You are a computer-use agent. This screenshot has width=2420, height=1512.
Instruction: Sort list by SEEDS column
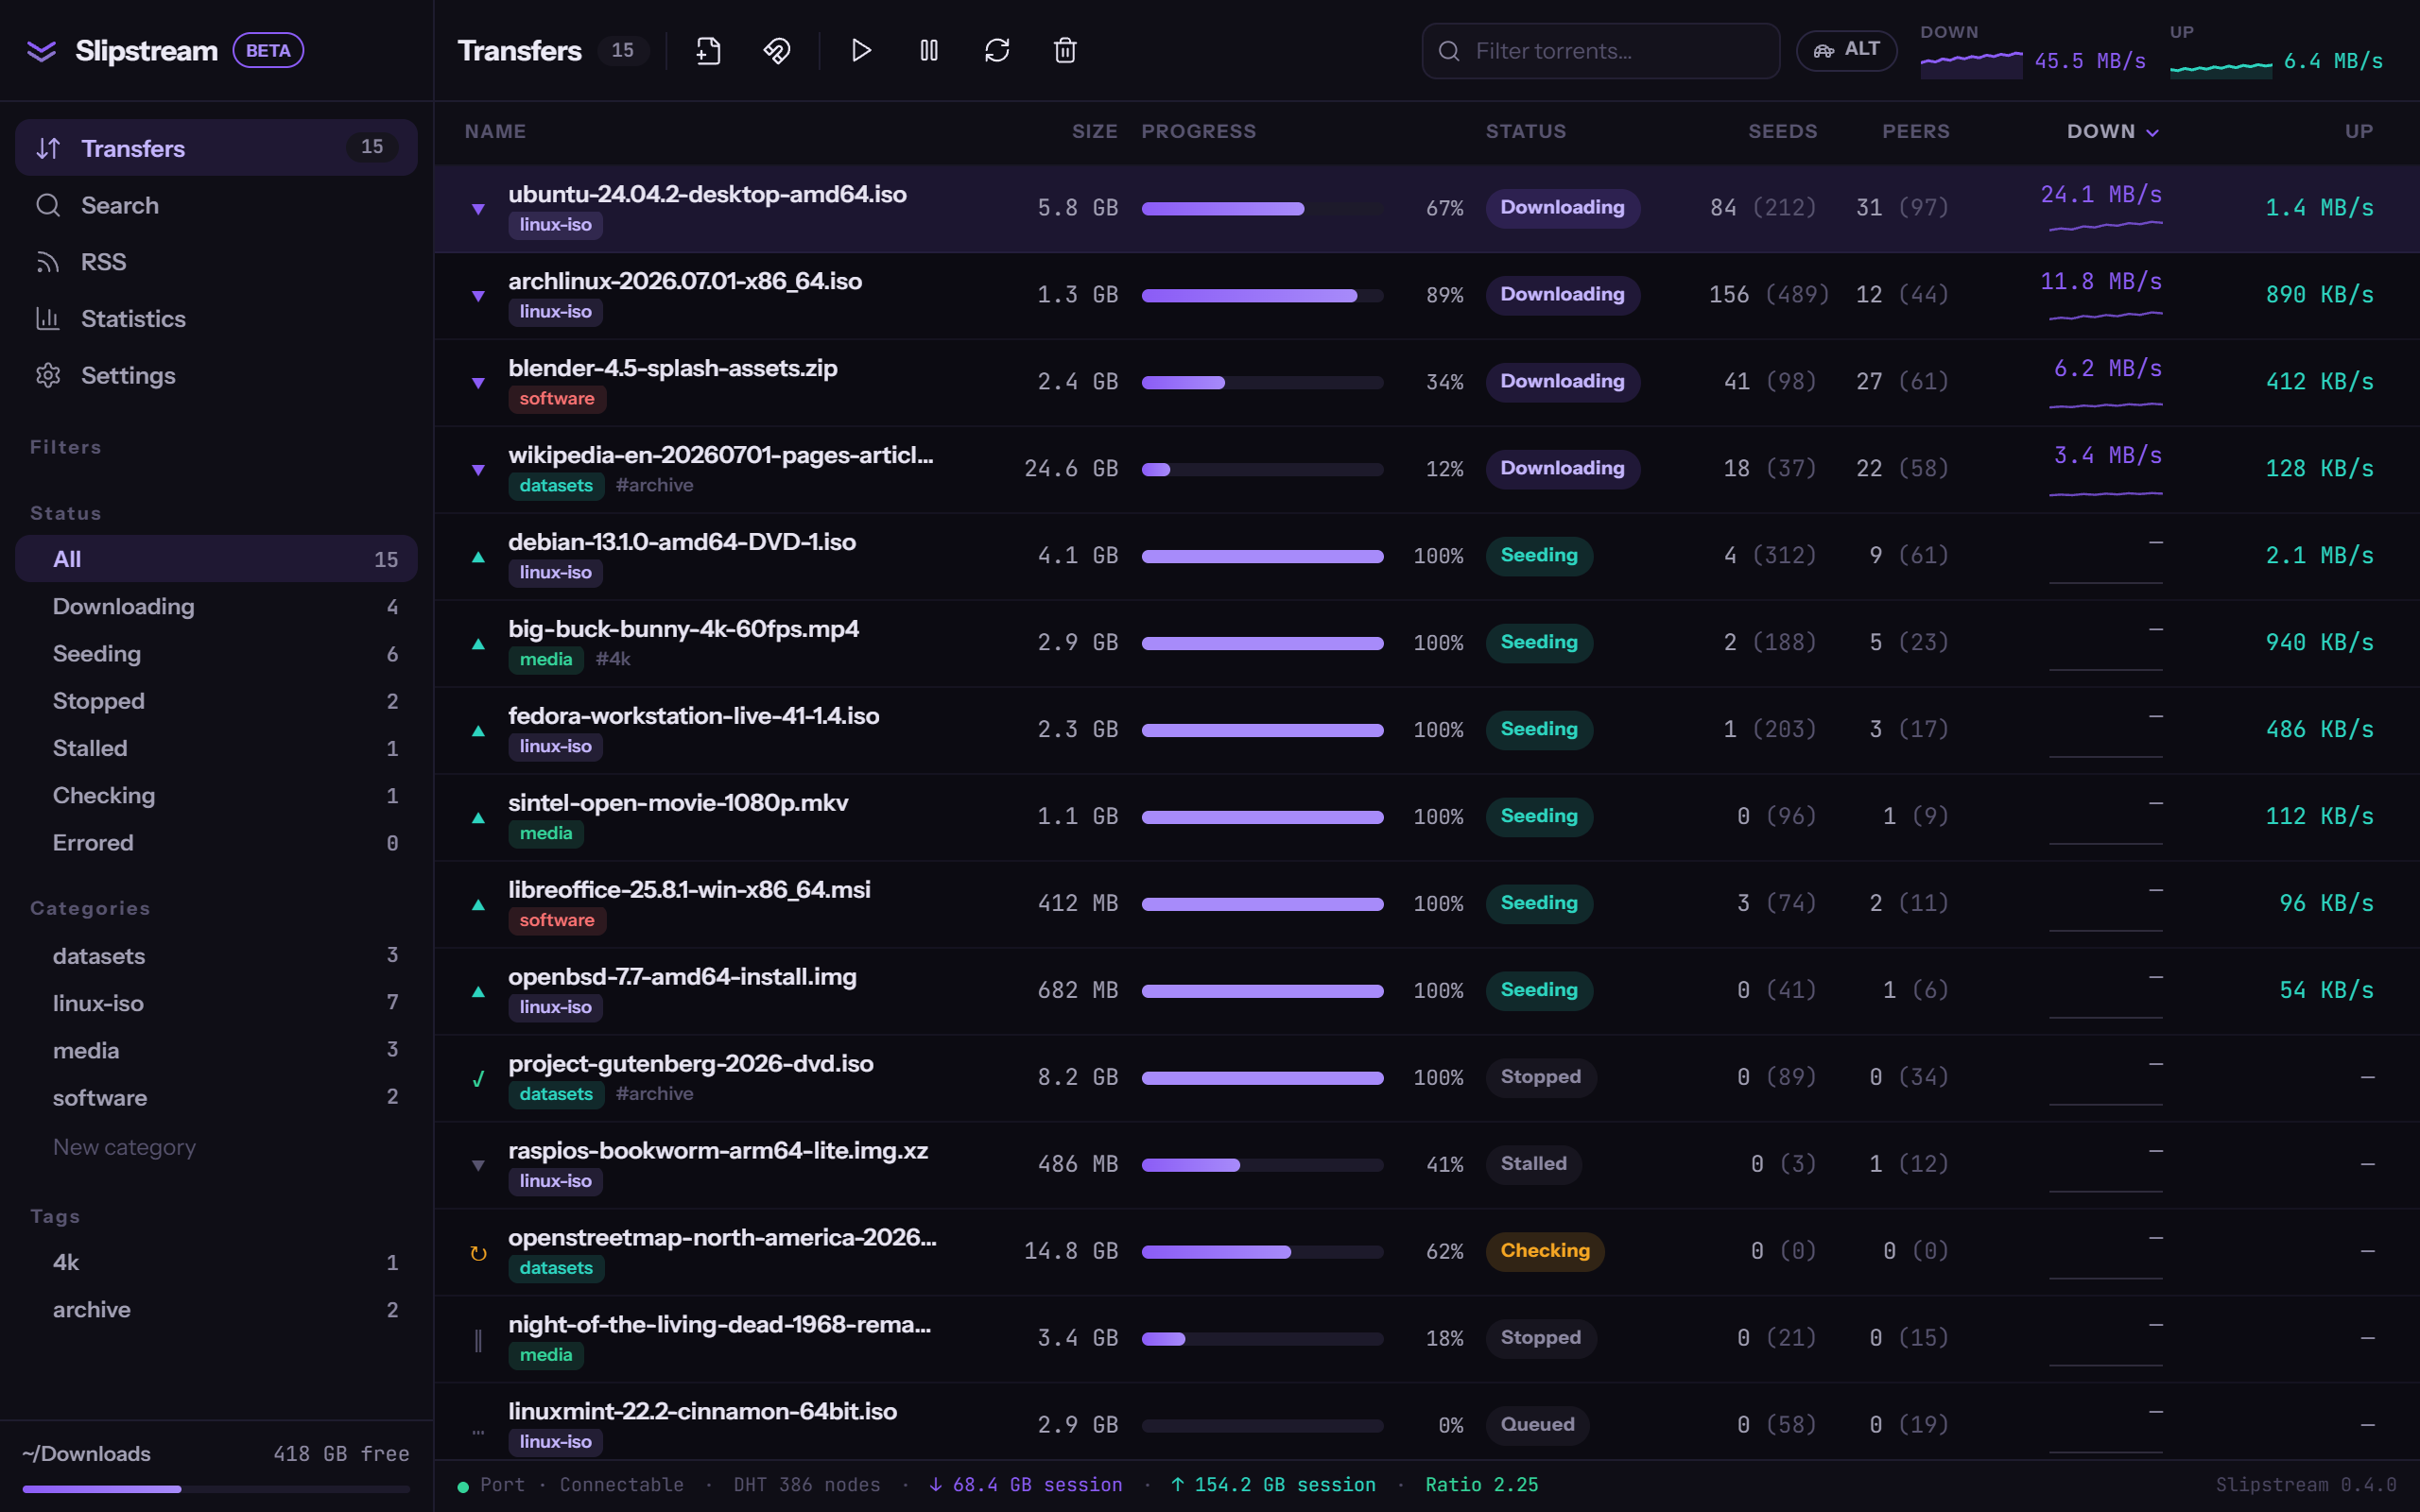1782,131
